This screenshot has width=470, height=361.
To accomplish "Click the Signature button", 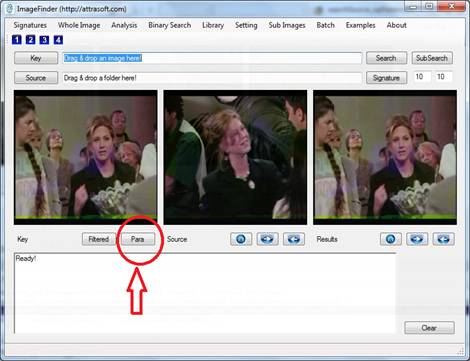I will [x=386, y=78].
